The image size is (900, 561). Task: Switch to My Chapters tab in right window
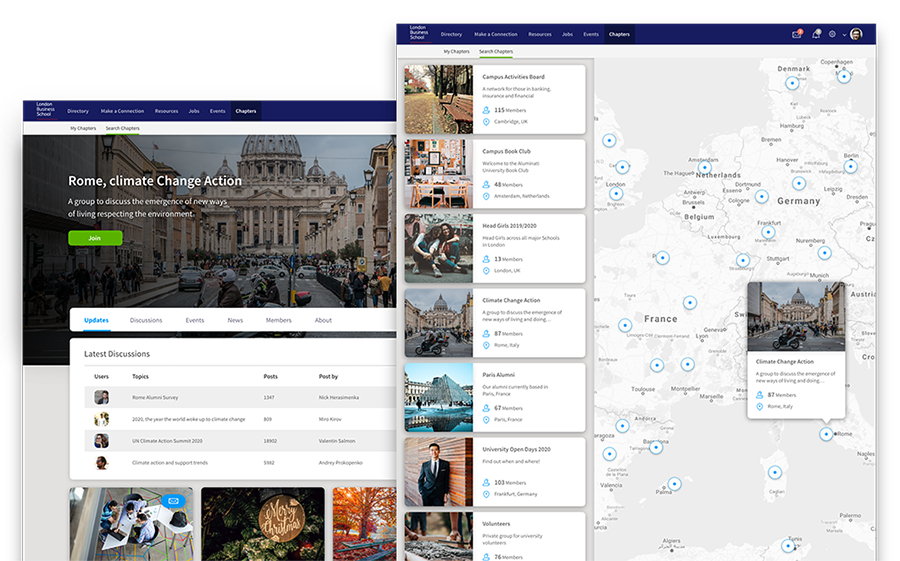click(x=456, y=52)
